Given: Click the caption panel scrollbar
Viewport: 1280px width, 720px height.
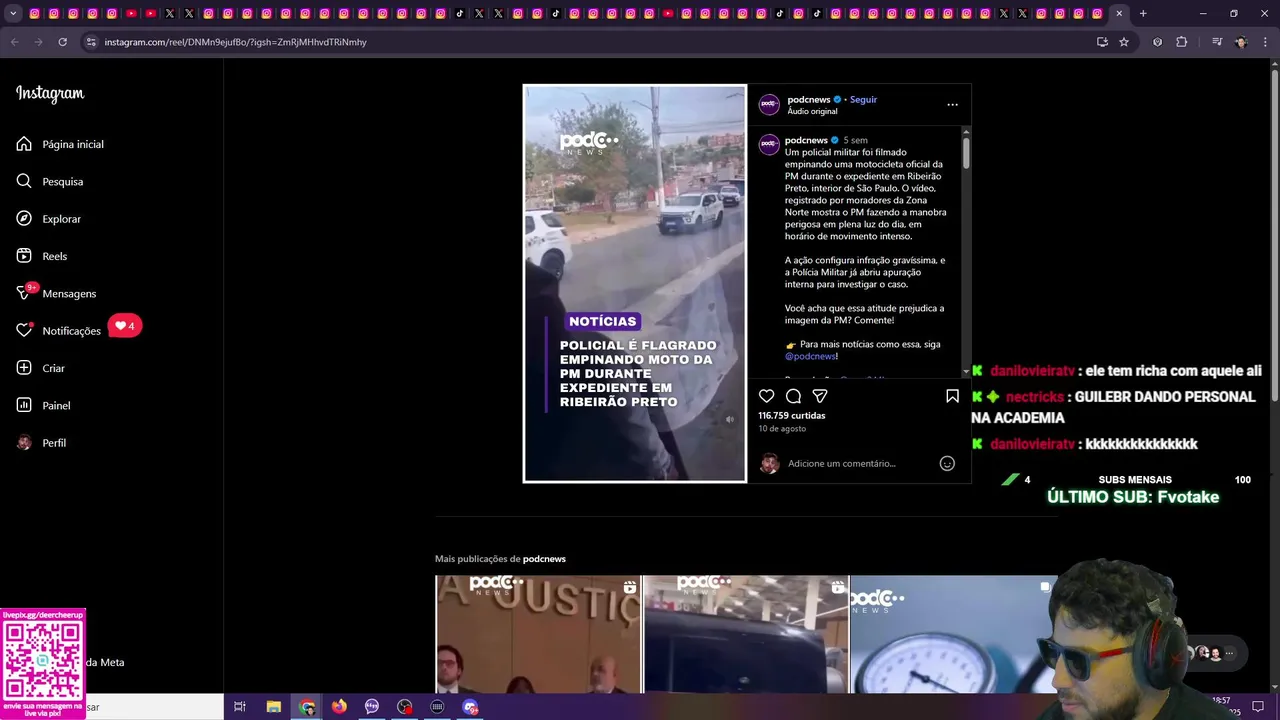Looking at the screenshot, I should (x=966, y=152).
